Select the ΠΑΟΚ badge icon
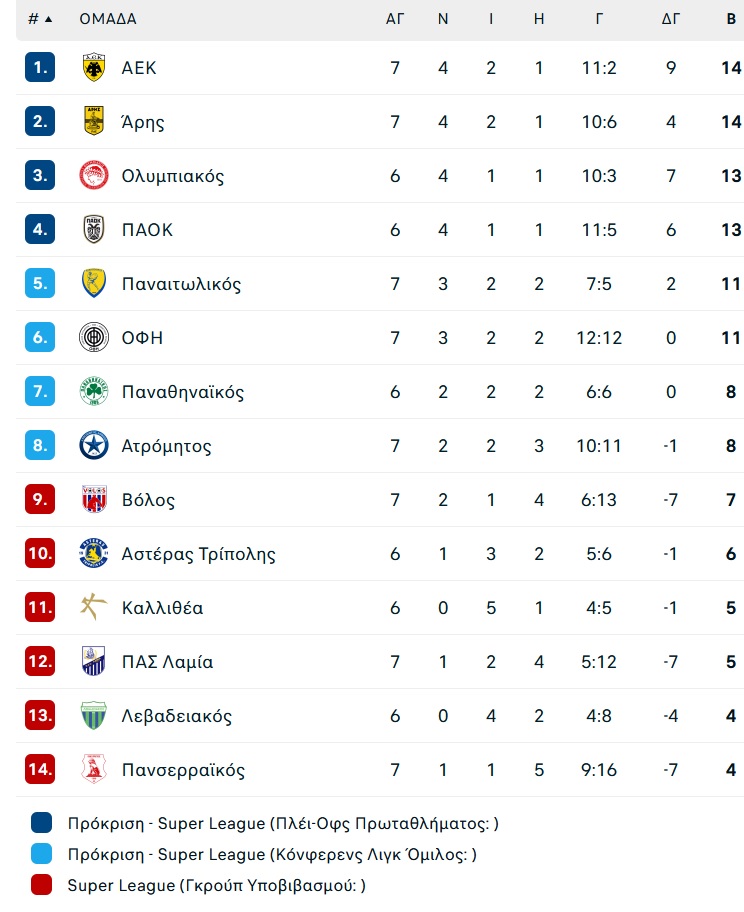The image size is (744, 912). (94, 229)
